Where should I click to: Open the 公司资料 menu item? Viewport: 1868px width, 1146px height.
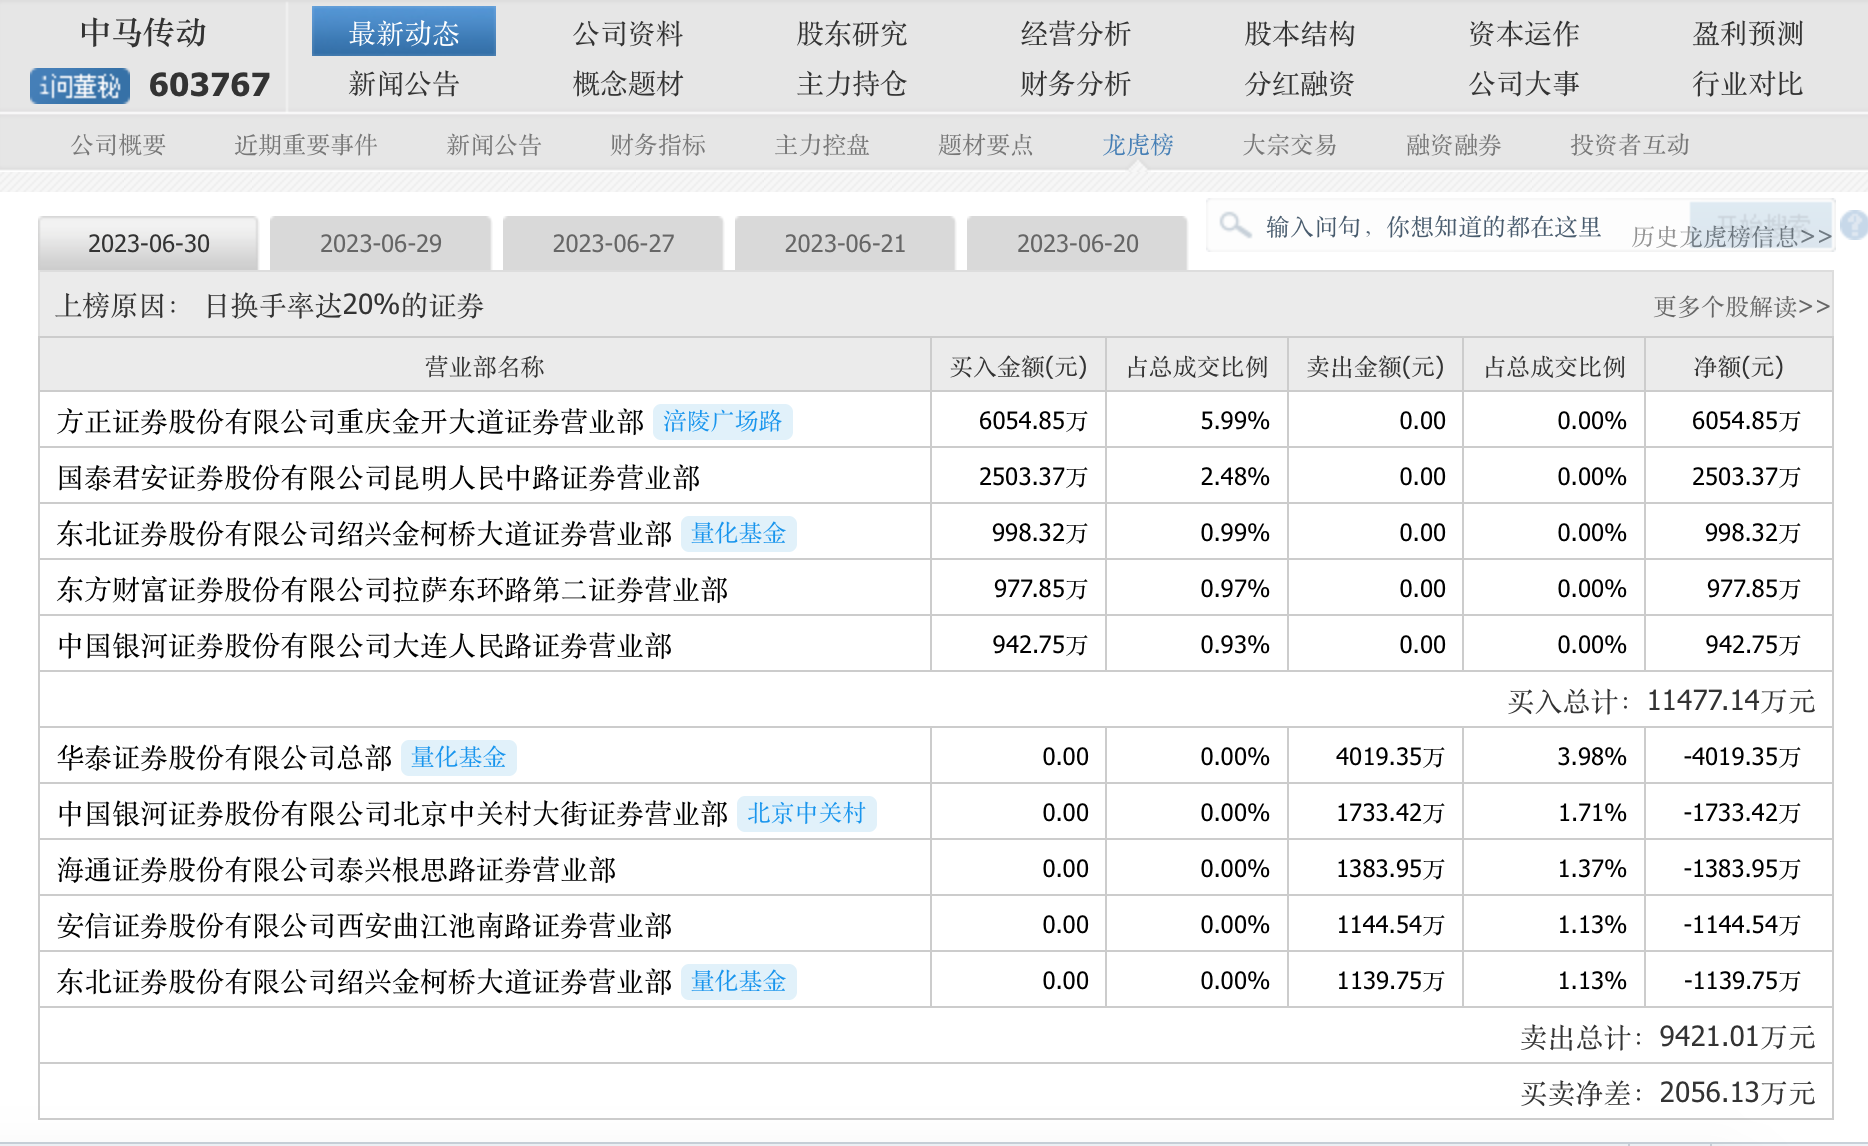point(628,34)
